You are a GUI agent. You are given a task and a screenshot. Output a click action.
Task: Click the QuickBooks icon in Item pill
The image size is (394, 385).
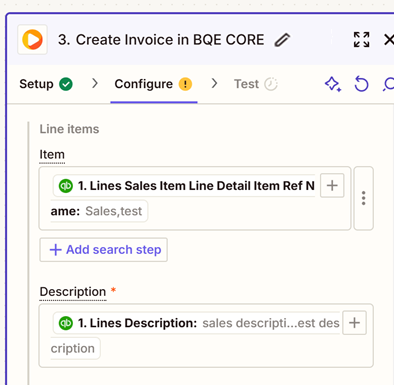click(x=66, y=186)
